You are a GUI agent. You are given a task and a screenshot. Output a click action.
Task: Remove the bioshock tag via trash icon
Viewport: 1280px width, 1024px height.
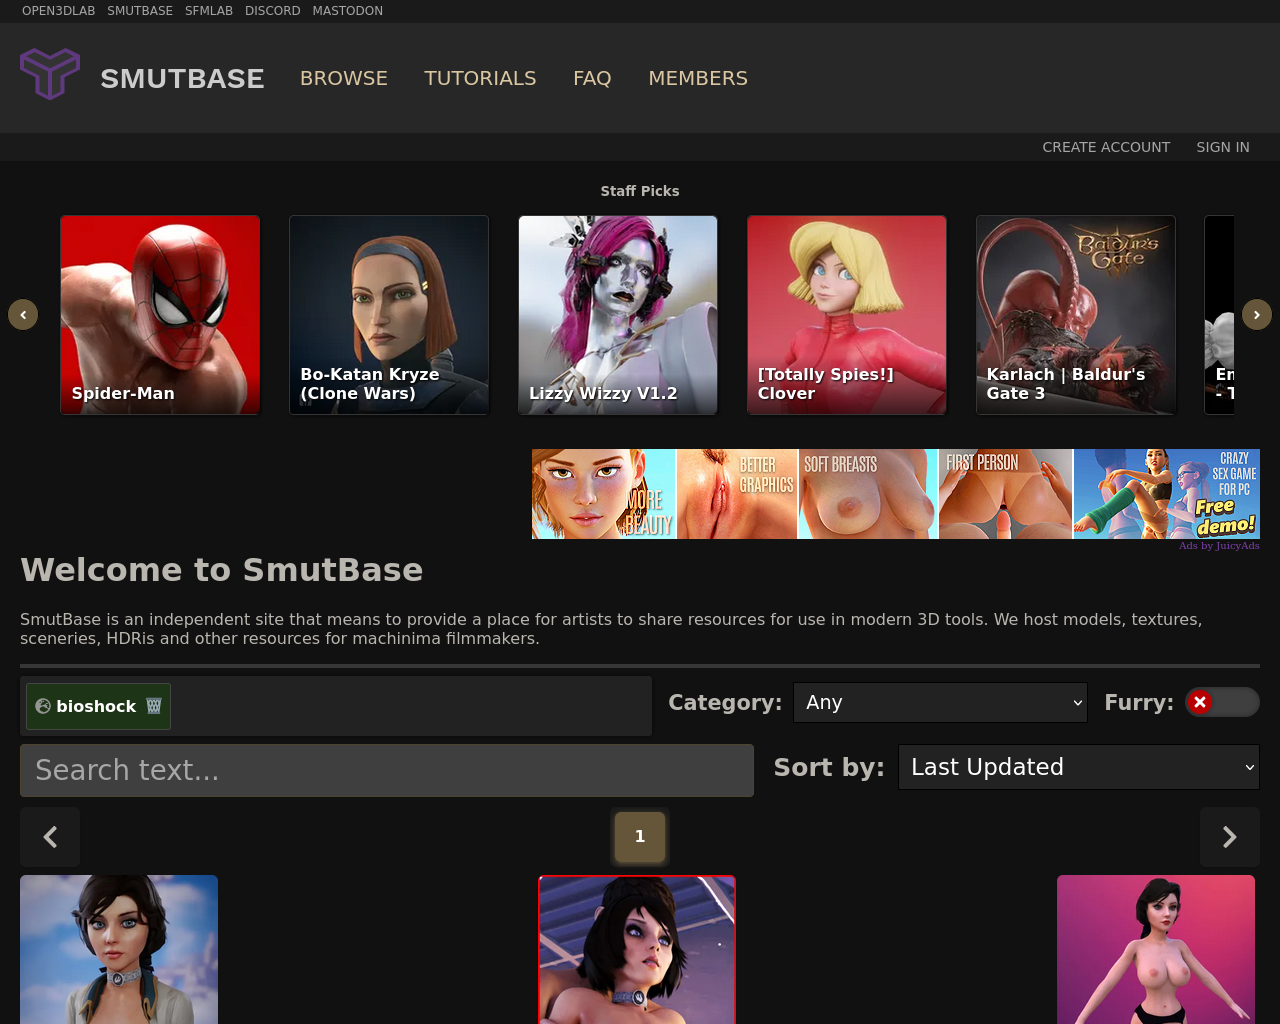154,706
